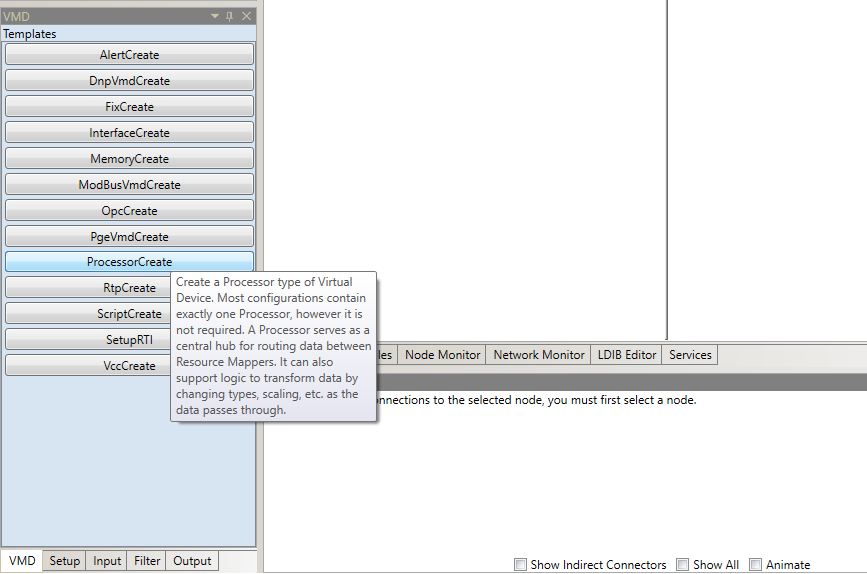Screen dimensions: 867x574
Task: Click the ModBusVmdCreate template button
Action: (129, 184)
